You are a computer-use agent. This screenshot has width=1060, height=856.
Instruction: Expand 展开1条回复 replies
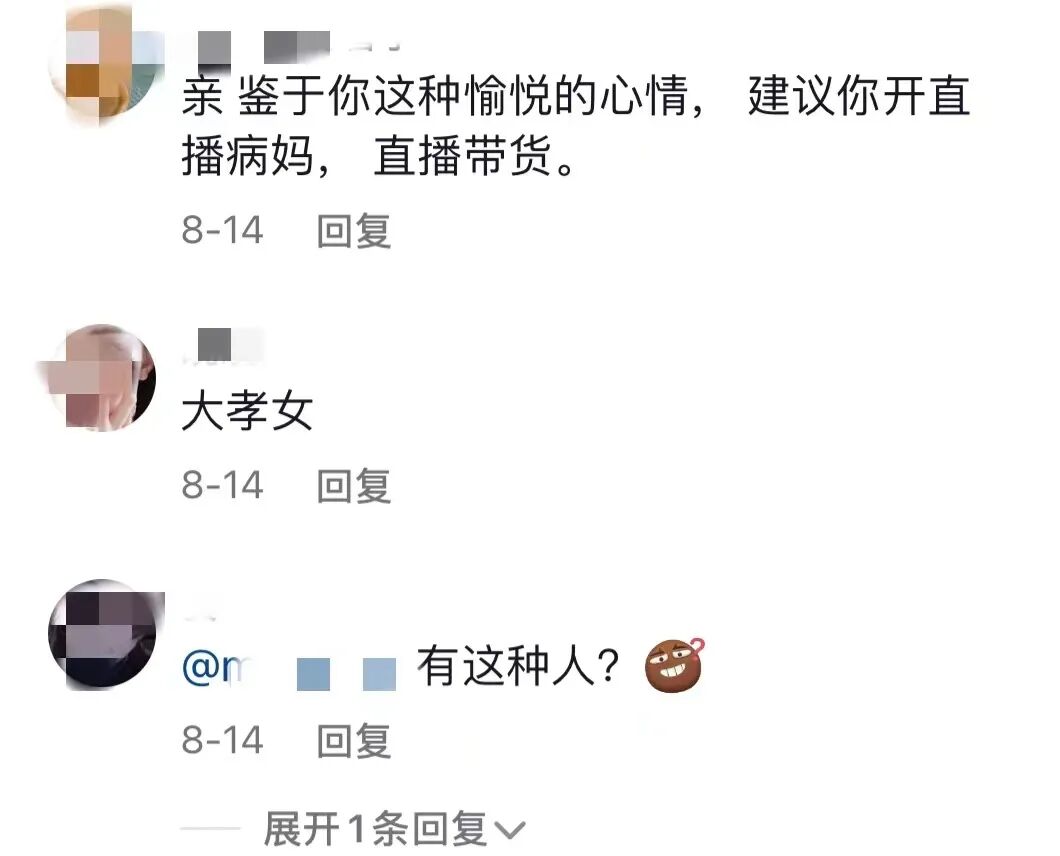[393, 829]
